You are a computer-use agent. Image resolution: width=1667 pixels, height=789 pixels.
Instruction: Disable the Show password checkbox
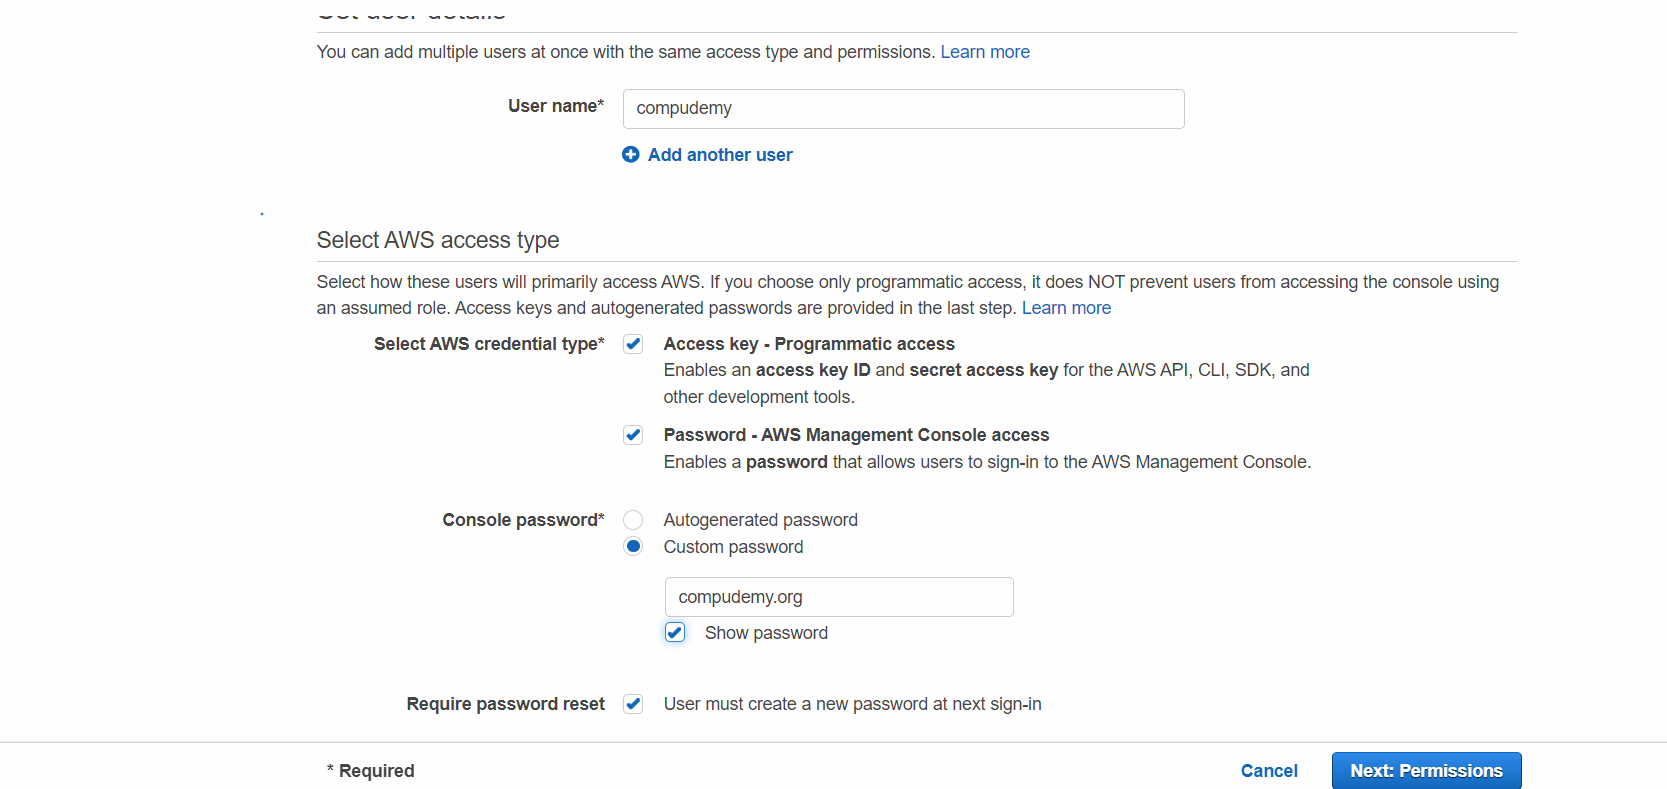(x=675, y=632)
